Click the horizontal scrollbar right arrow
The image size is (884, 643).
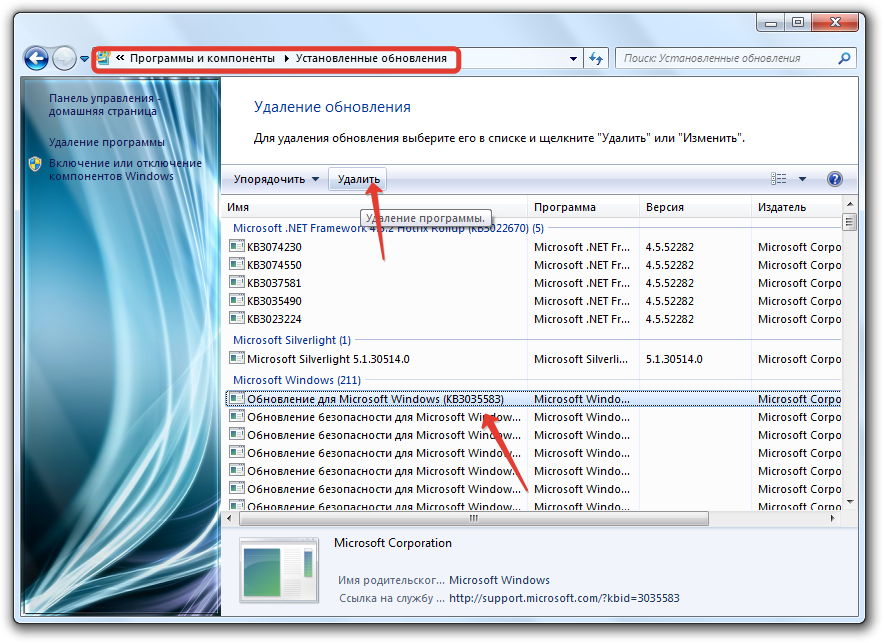coord(833,518)
